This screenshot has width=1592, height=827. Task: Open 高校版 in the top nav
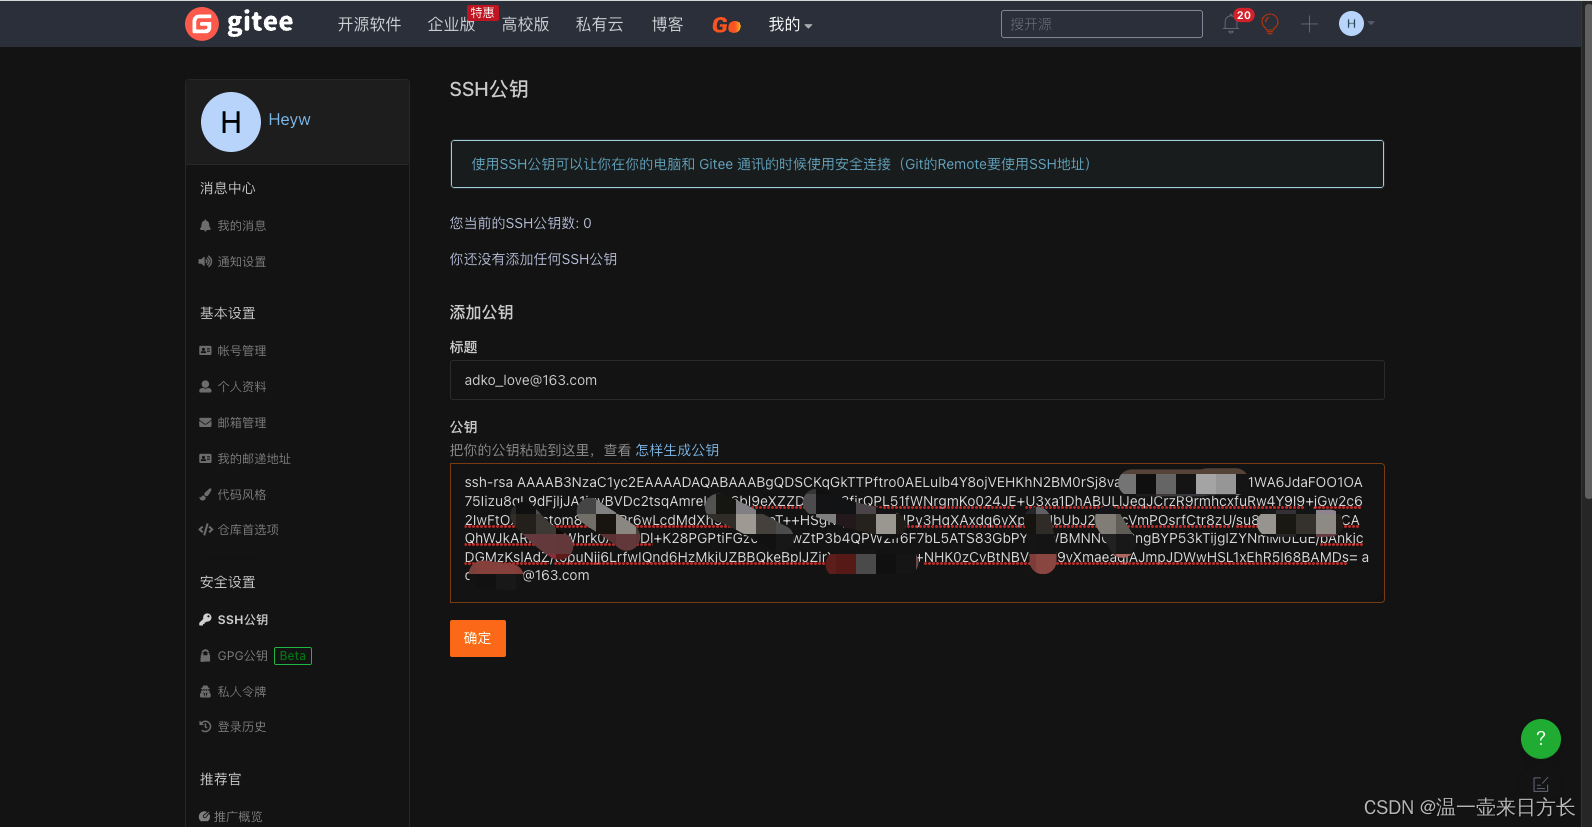pos(525,24)
